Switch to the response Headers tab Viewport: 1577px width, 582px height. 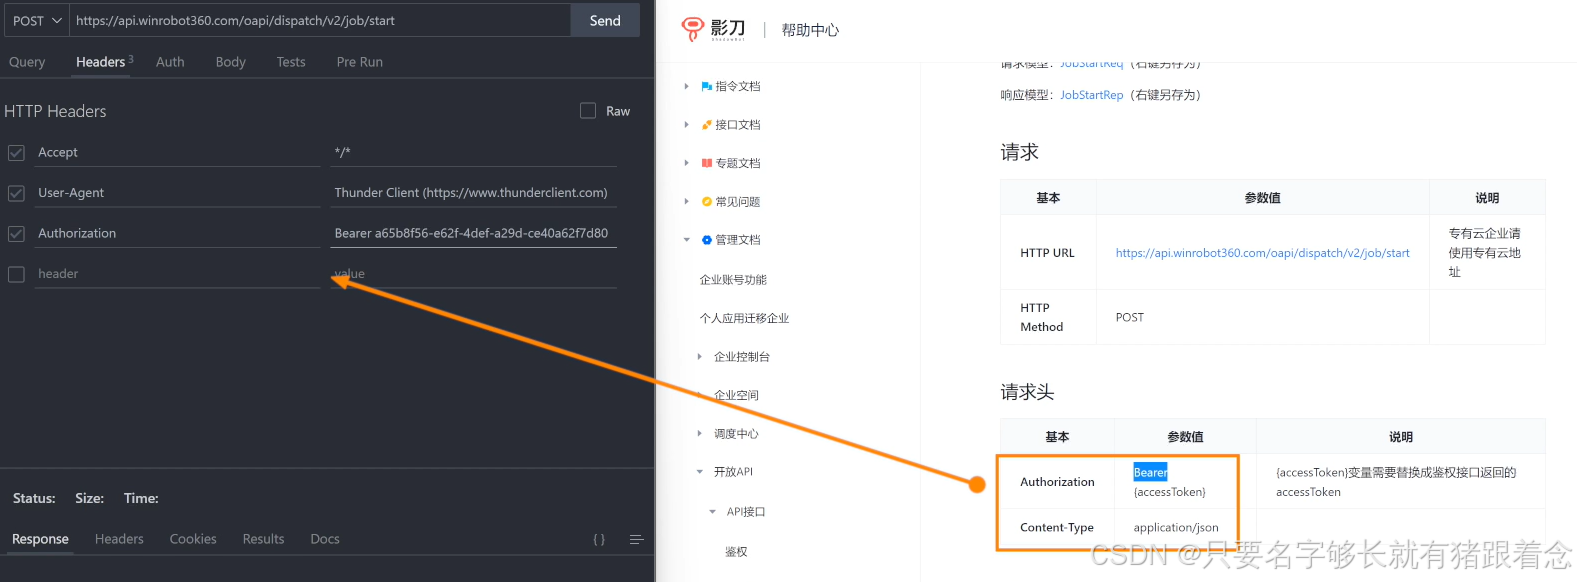click(119, 539)
